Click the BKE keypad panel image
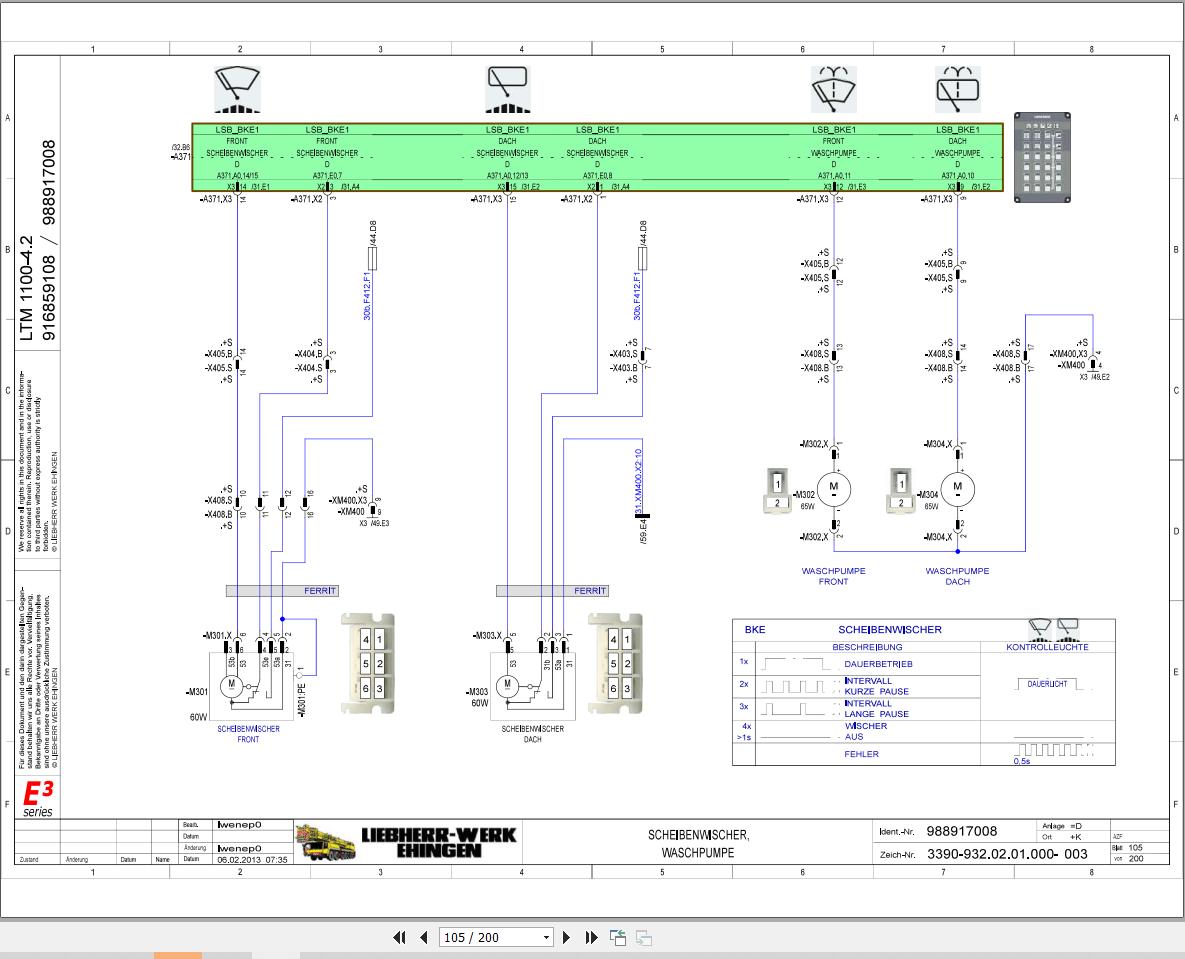Screen dimensions: 1185x959 1042,158
